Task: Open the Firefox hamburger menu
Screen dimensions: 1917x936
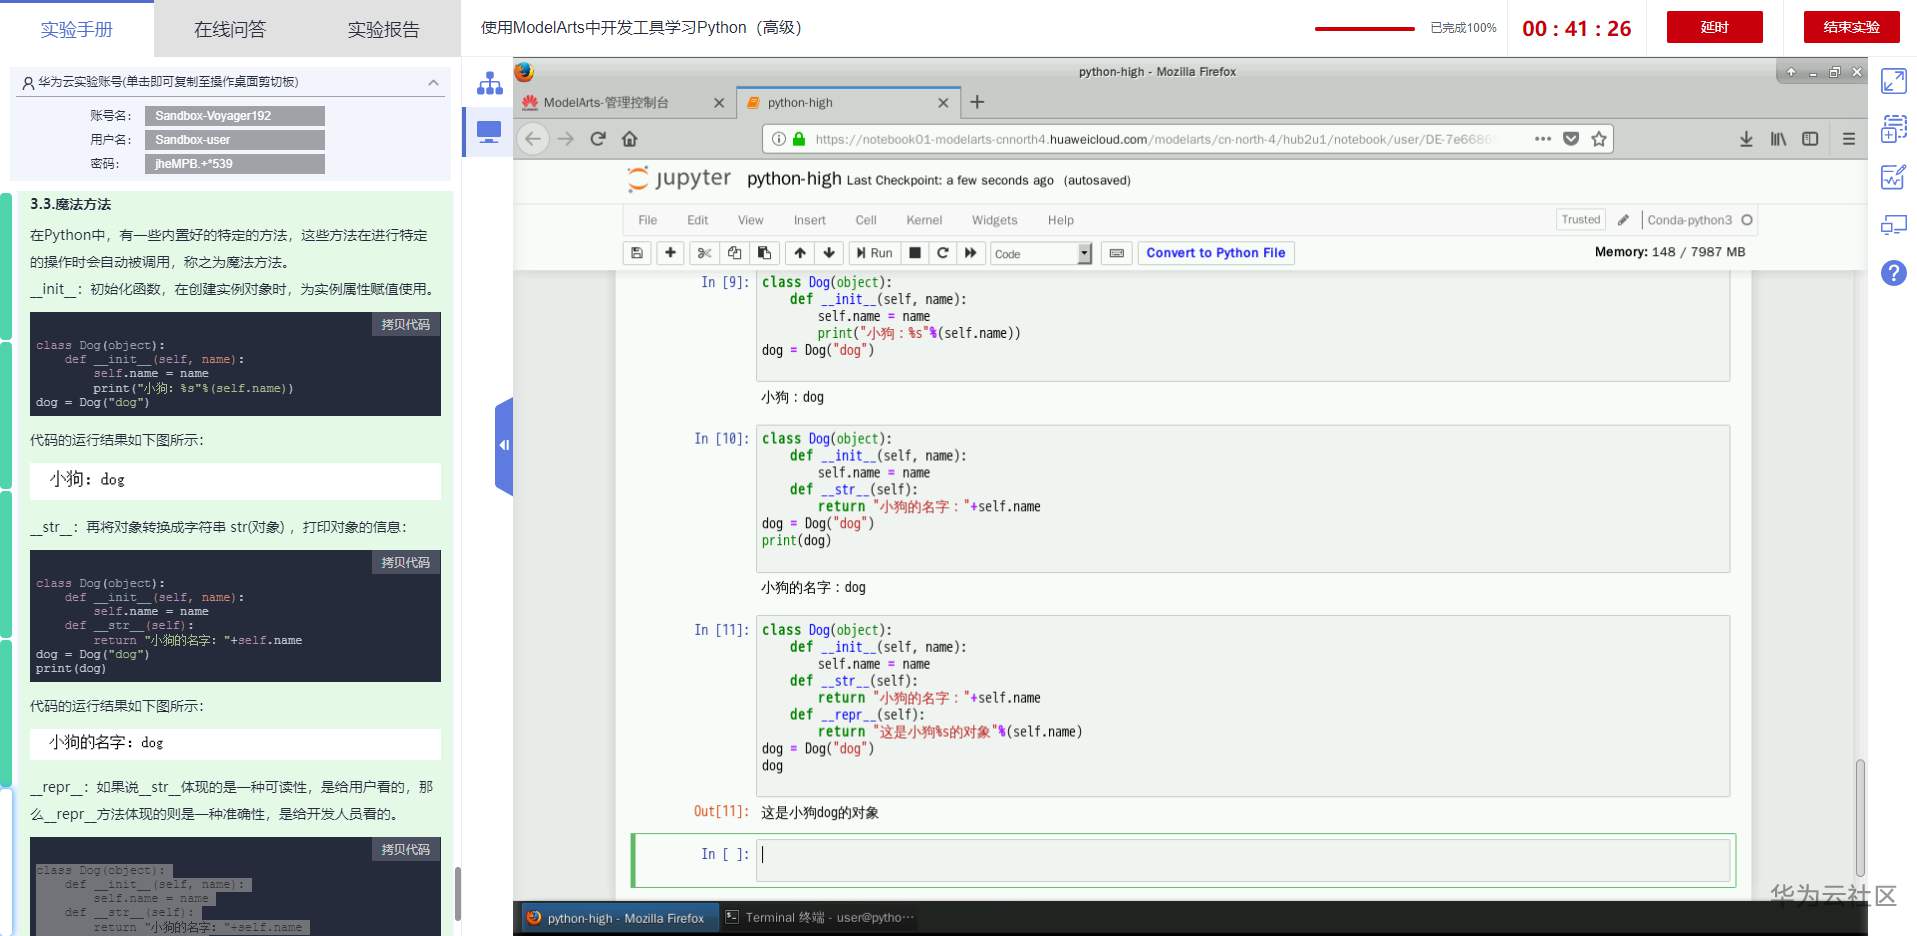Action: click(x=1848, y=139)
